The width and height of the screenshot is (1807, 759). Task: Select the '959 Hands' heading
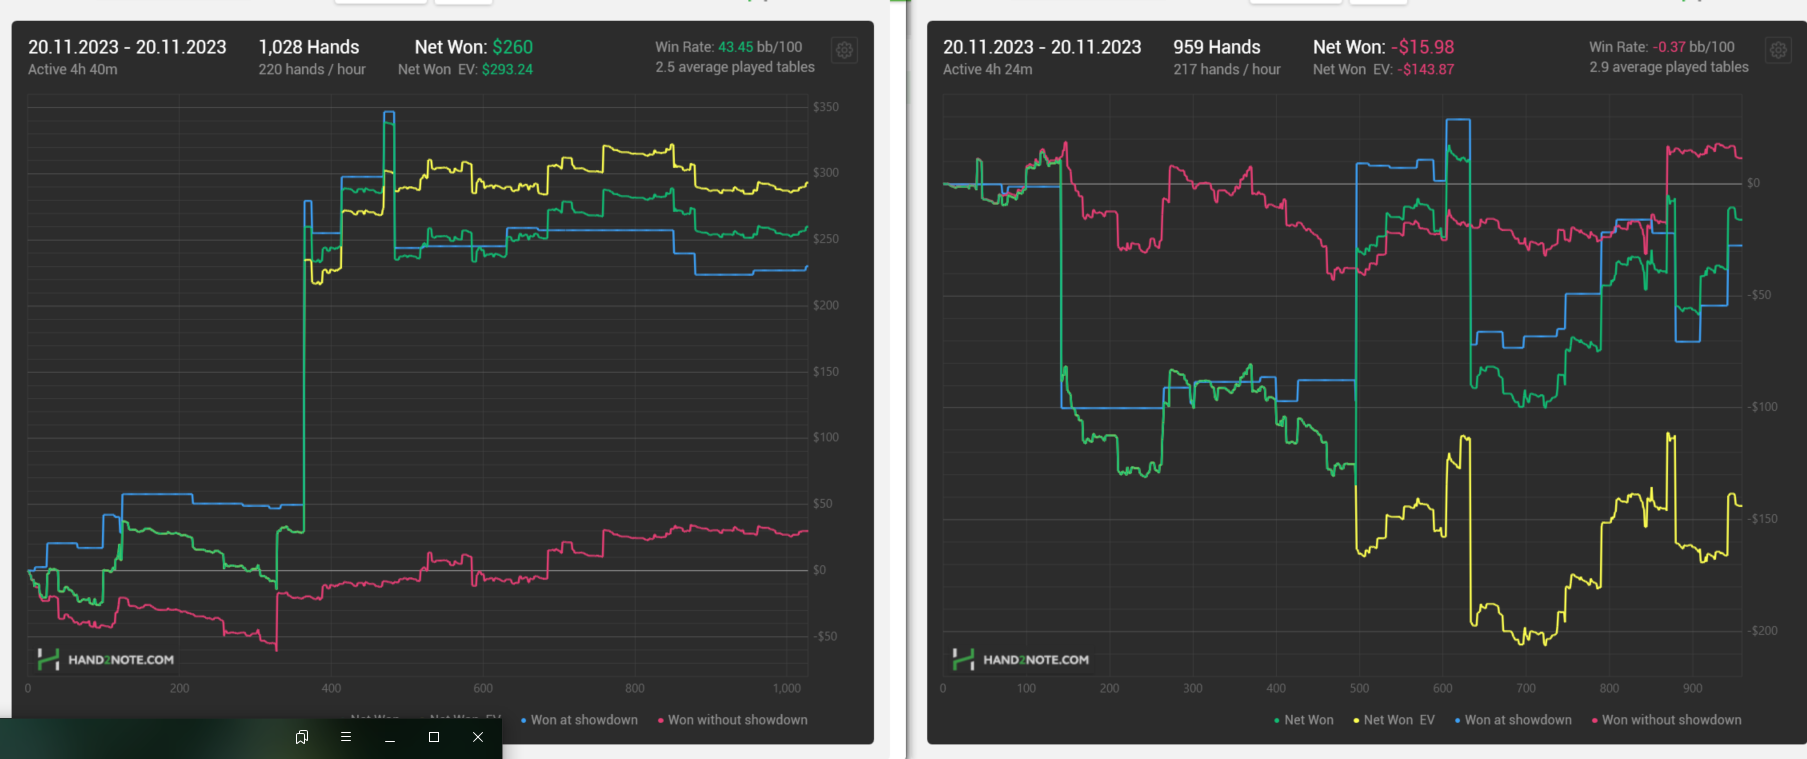[x=1217, y=47]
